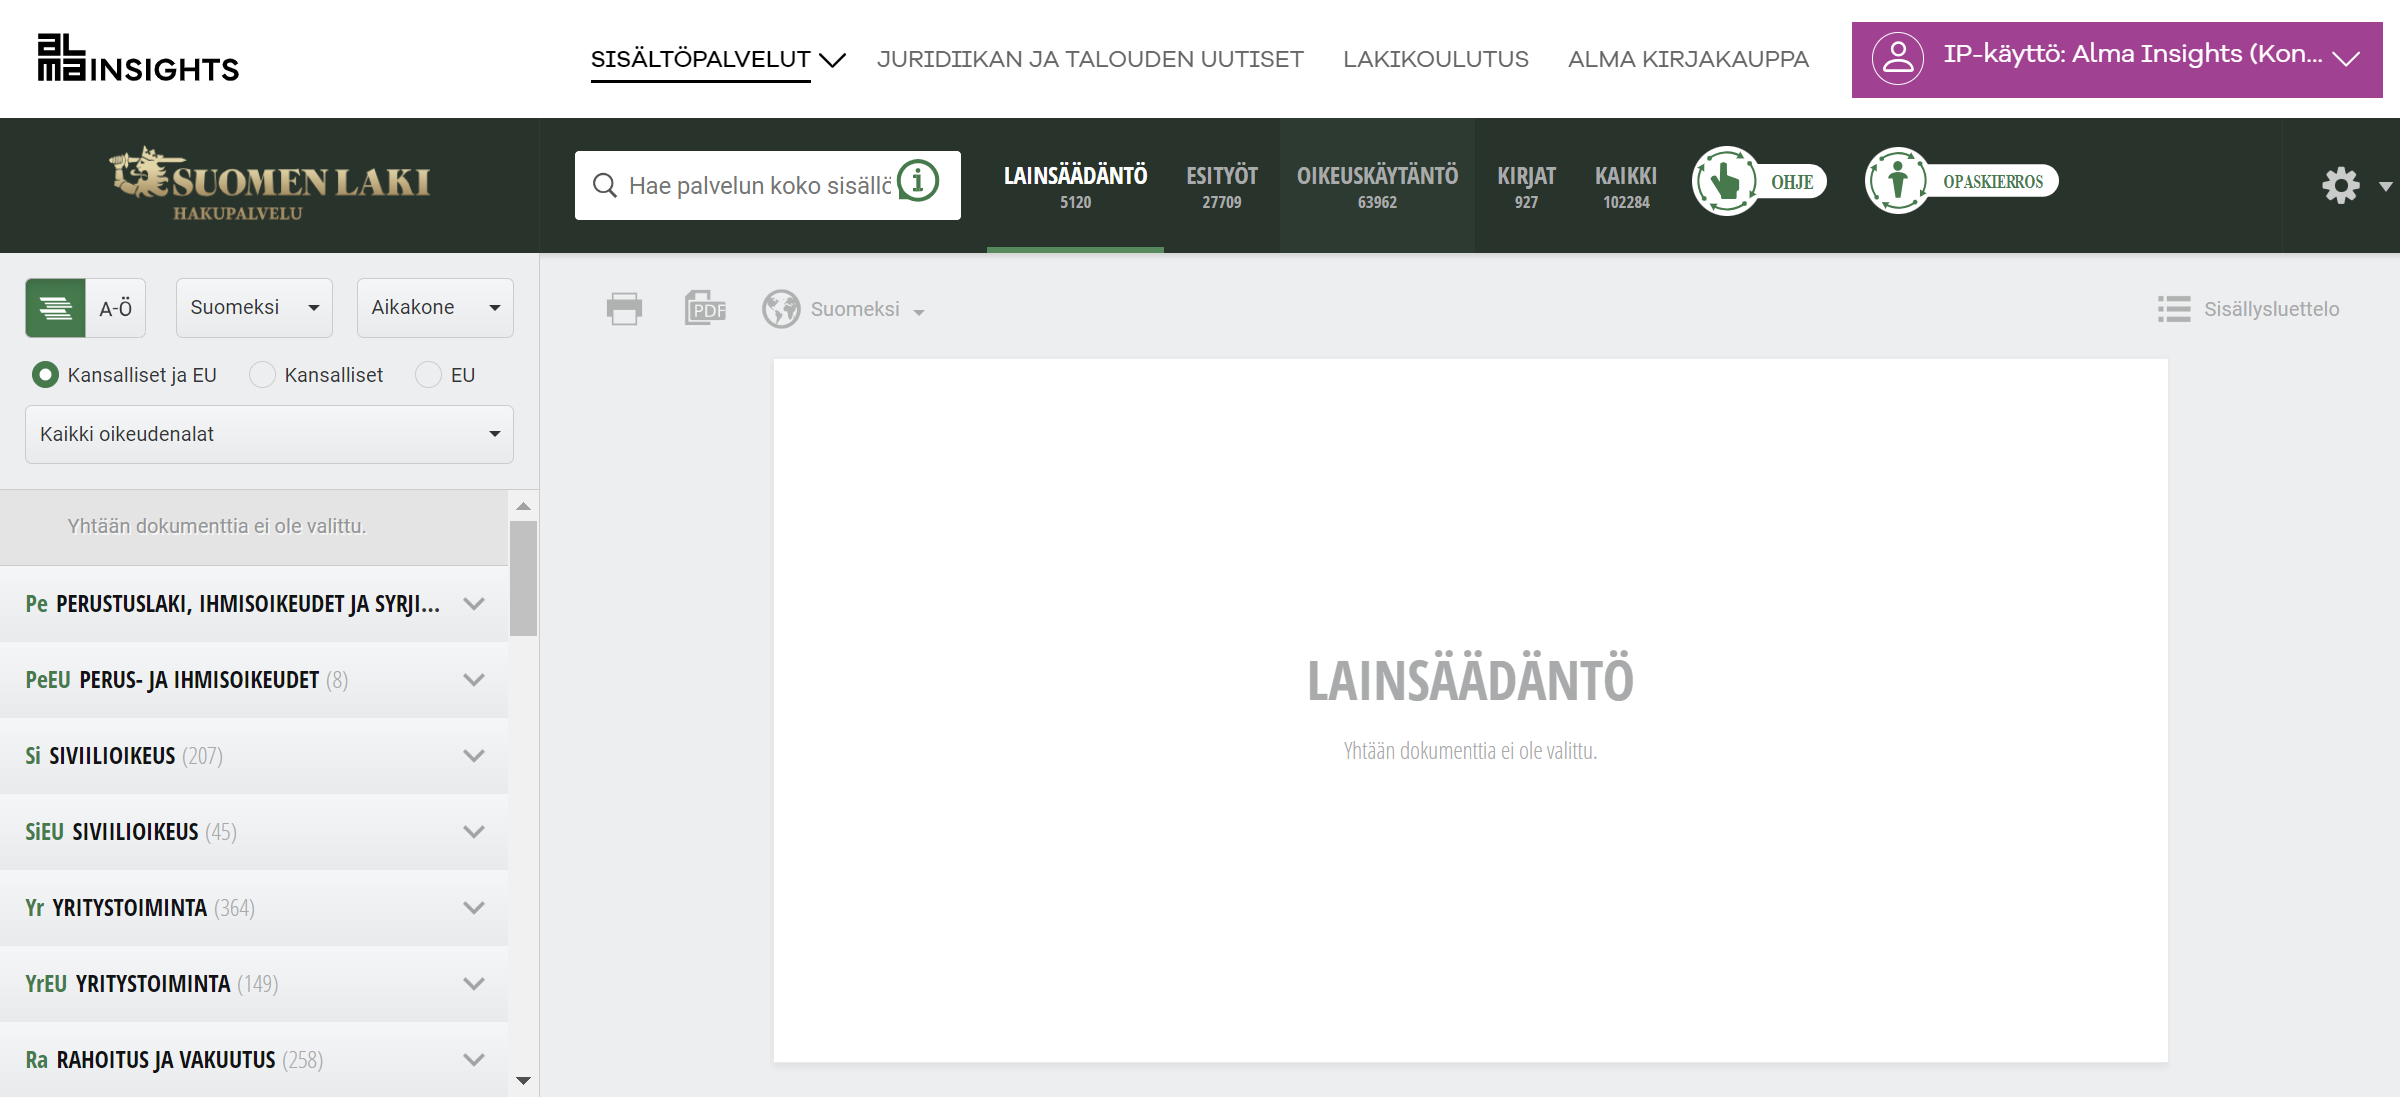The image size is (2400, 1097).
Task: Click the sidebar scroll down arrow
Action: click(523, 1080)
